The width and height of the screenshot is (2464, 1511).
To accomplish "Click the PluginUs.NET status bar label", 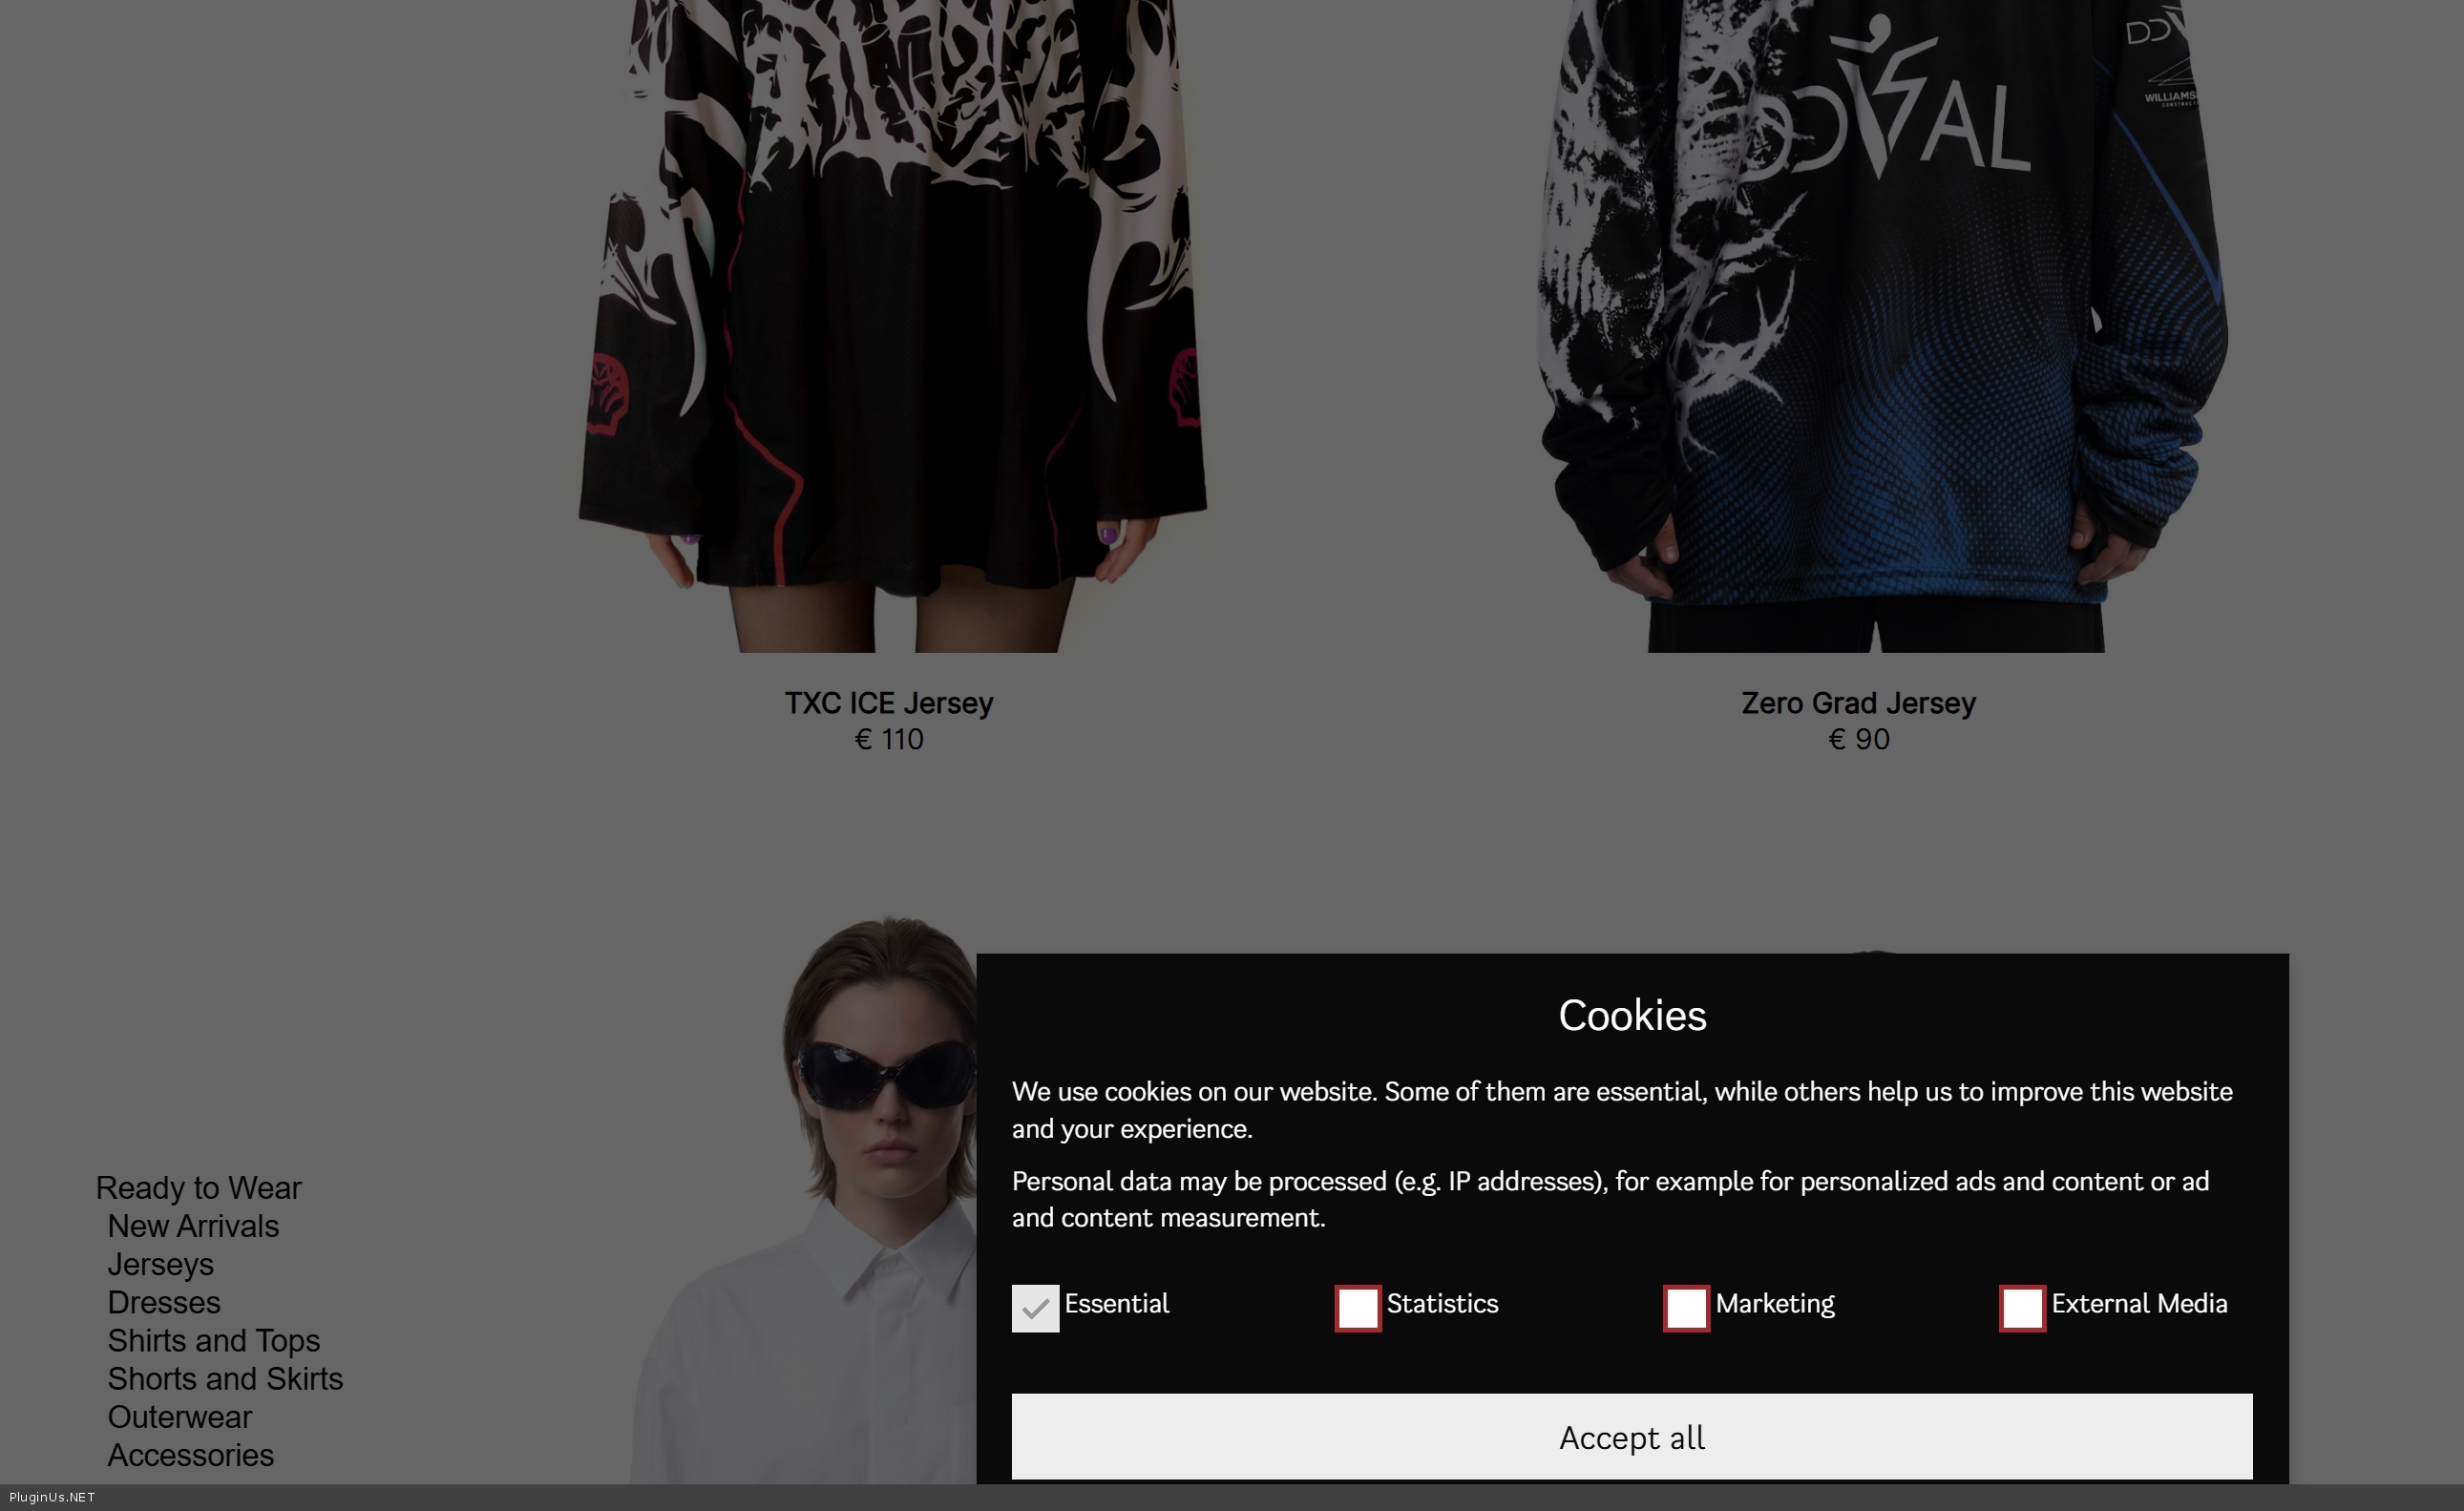I will 52,1497.
